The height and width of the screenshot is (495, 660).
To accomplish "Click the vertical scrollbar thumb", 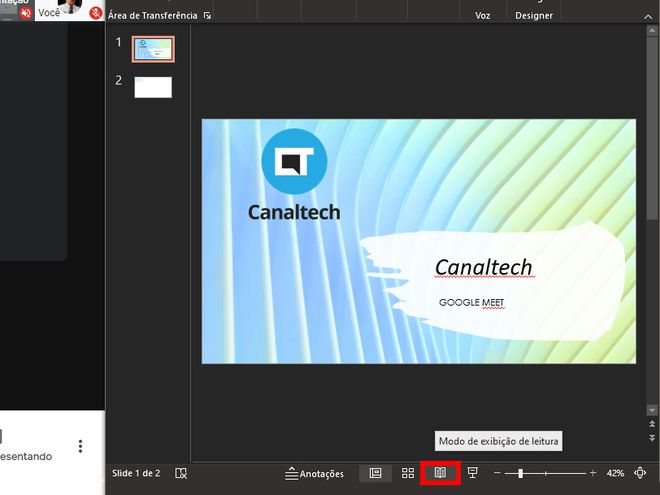I will 652,128.
